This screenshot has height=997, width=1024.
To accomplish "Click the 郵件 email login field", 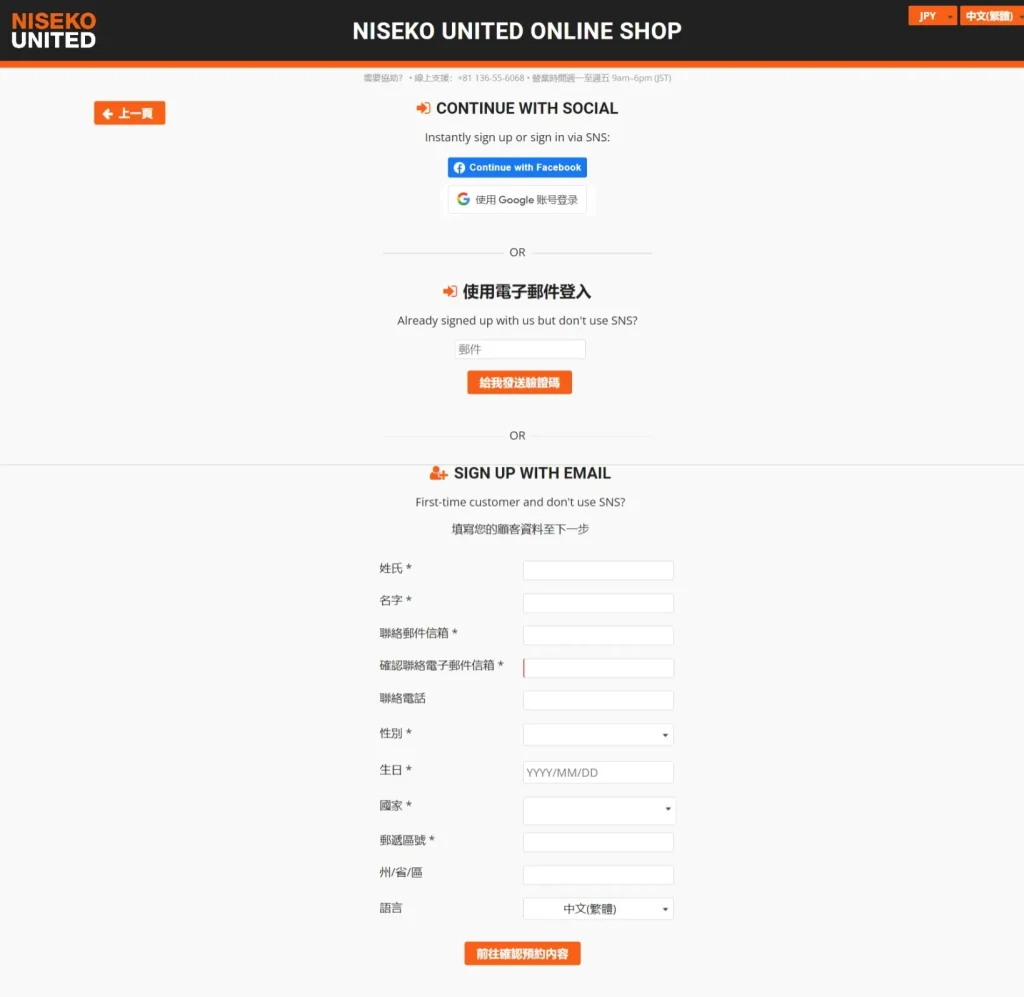I will pos(520,349).
